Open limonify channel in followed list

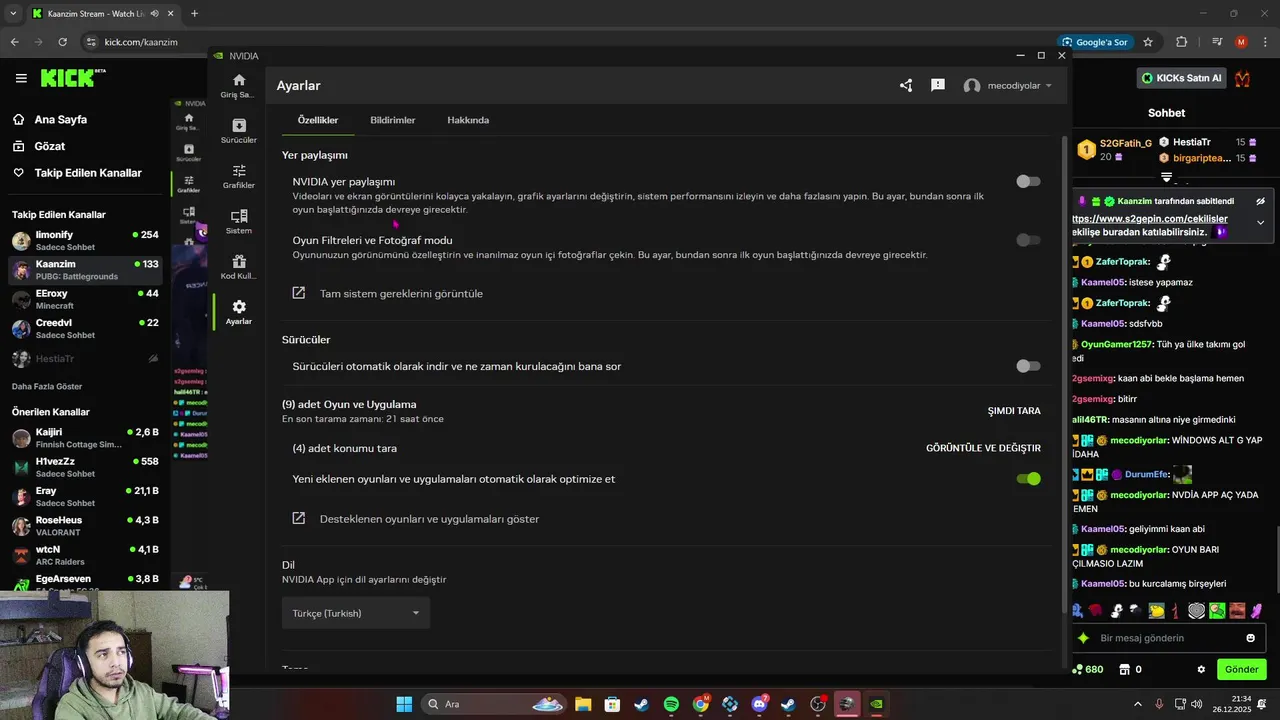click(85, 241)
